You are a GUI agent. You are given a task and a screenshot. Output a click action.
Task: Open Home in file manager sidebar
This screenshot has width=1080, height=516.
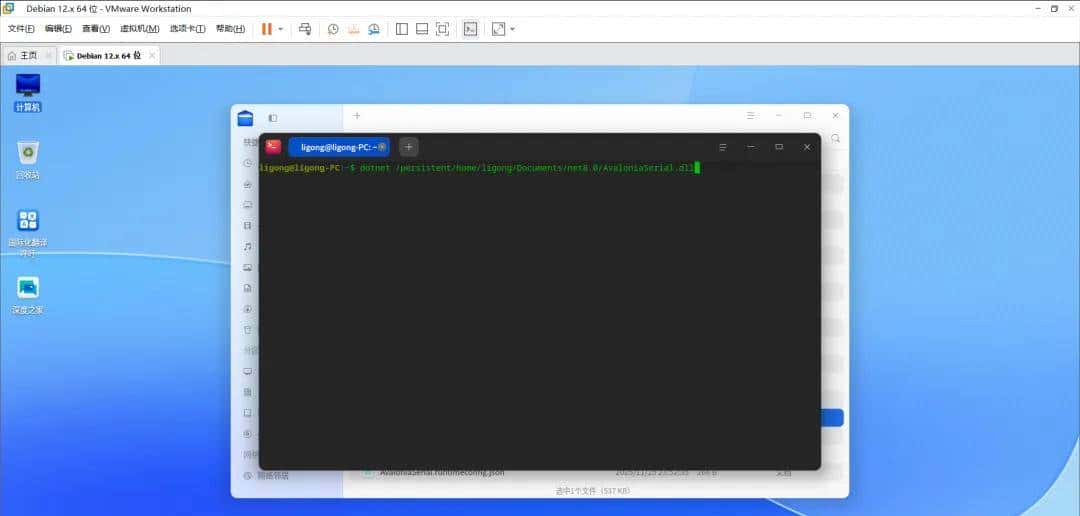[248, 185]
